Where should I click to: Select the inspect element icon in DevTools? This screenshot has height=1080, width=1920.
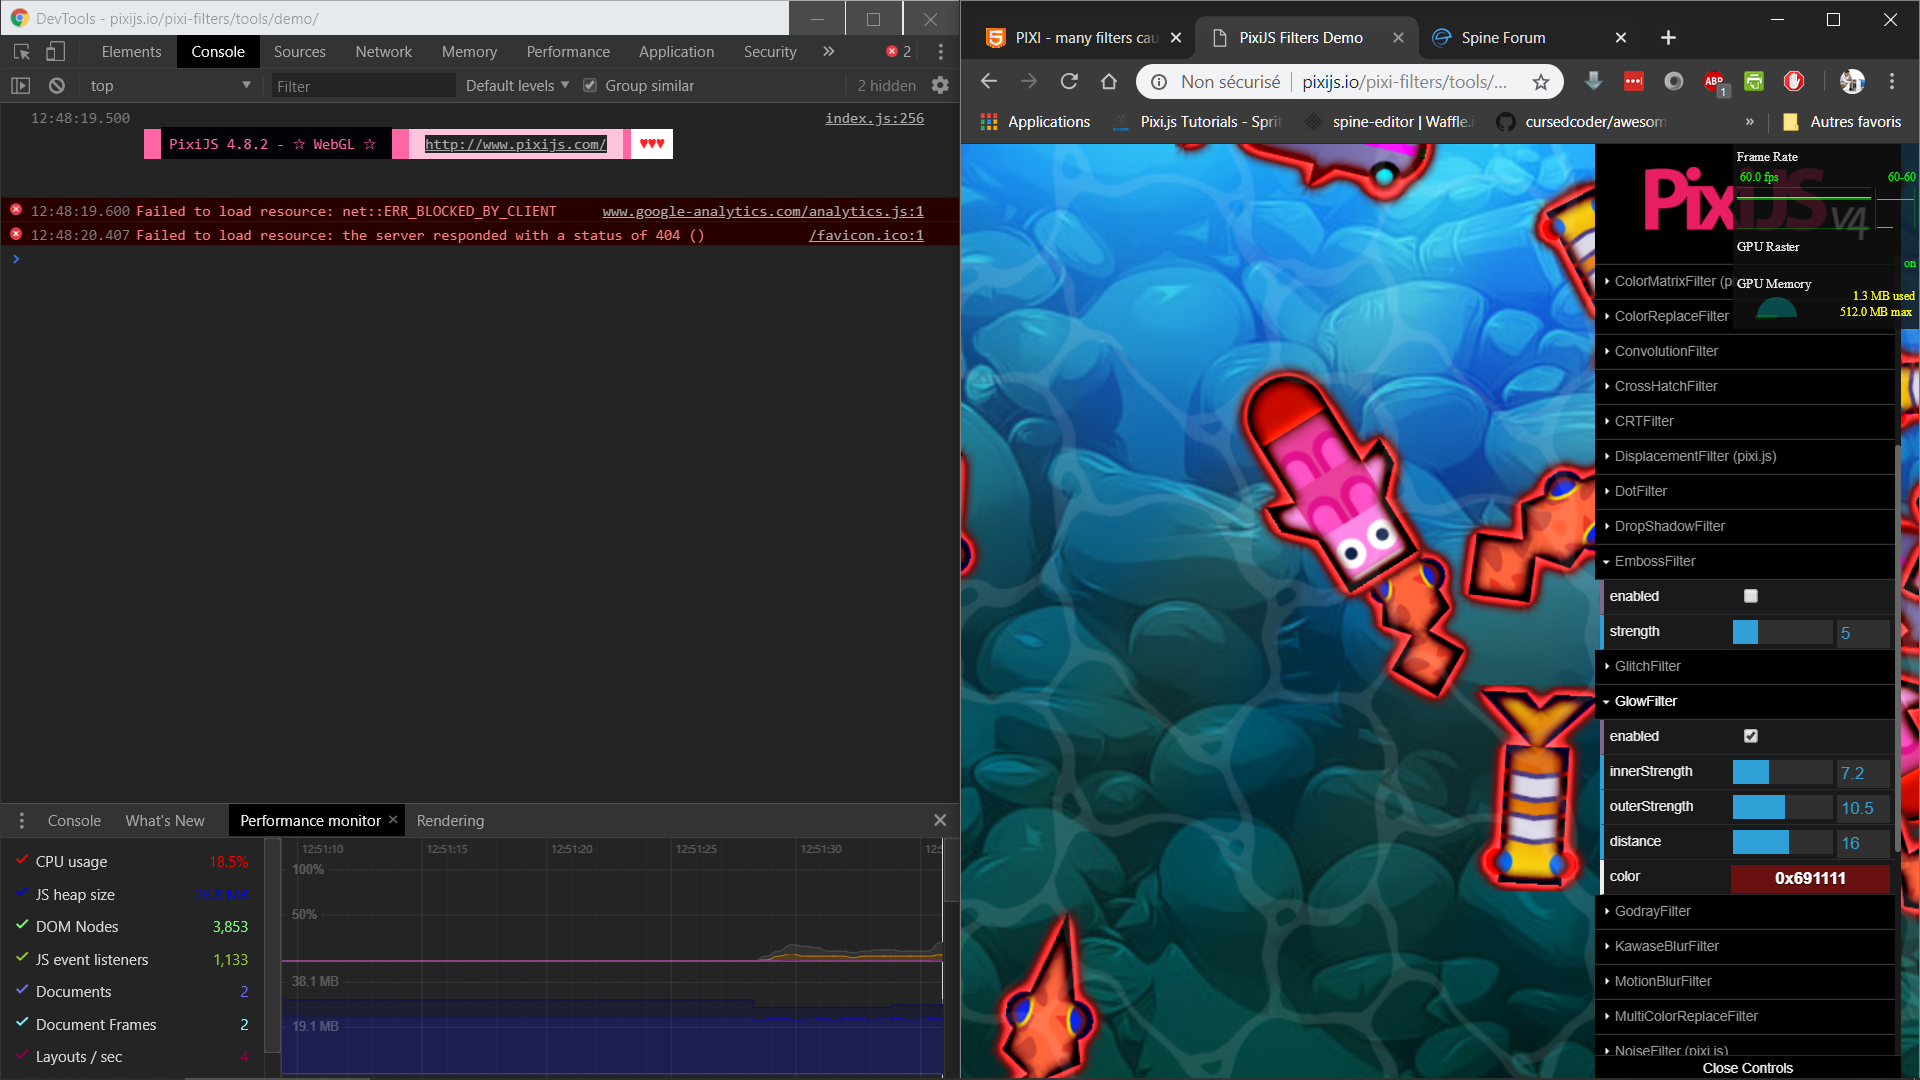click(x=22, y=52)
